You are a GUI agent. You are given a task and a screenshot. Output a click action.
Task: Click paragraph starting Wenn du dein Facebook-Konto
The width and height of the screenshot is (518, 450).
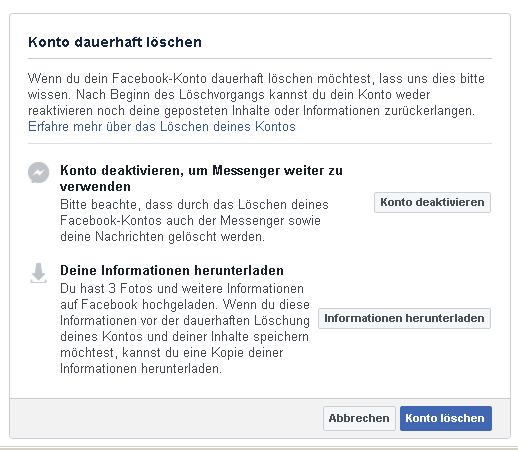tap(256, 95)
